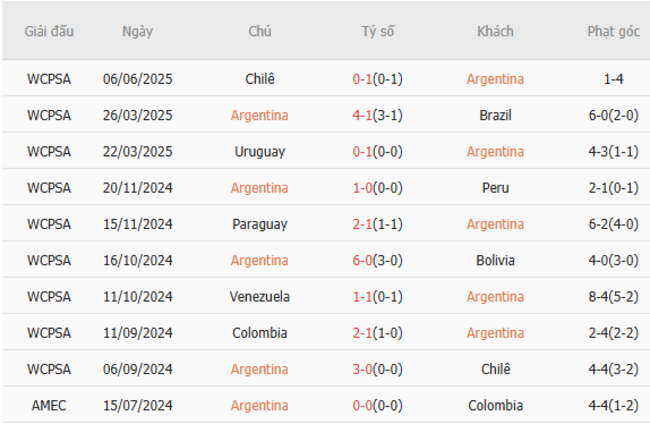
Task: Click the "Giải đấu" column header
Action: tap(49, 31)
